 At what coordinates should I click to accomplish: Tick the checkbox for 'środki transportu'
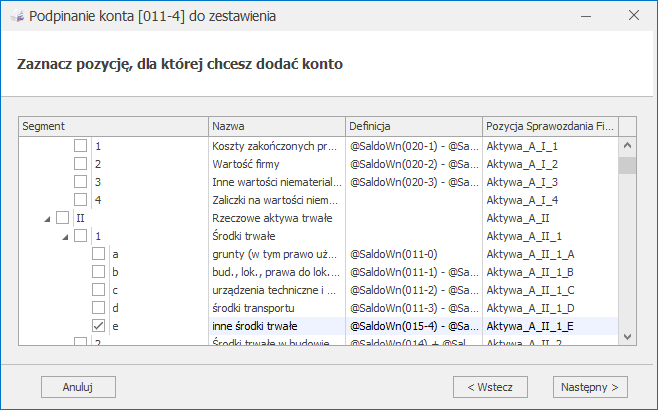[99, 308]
